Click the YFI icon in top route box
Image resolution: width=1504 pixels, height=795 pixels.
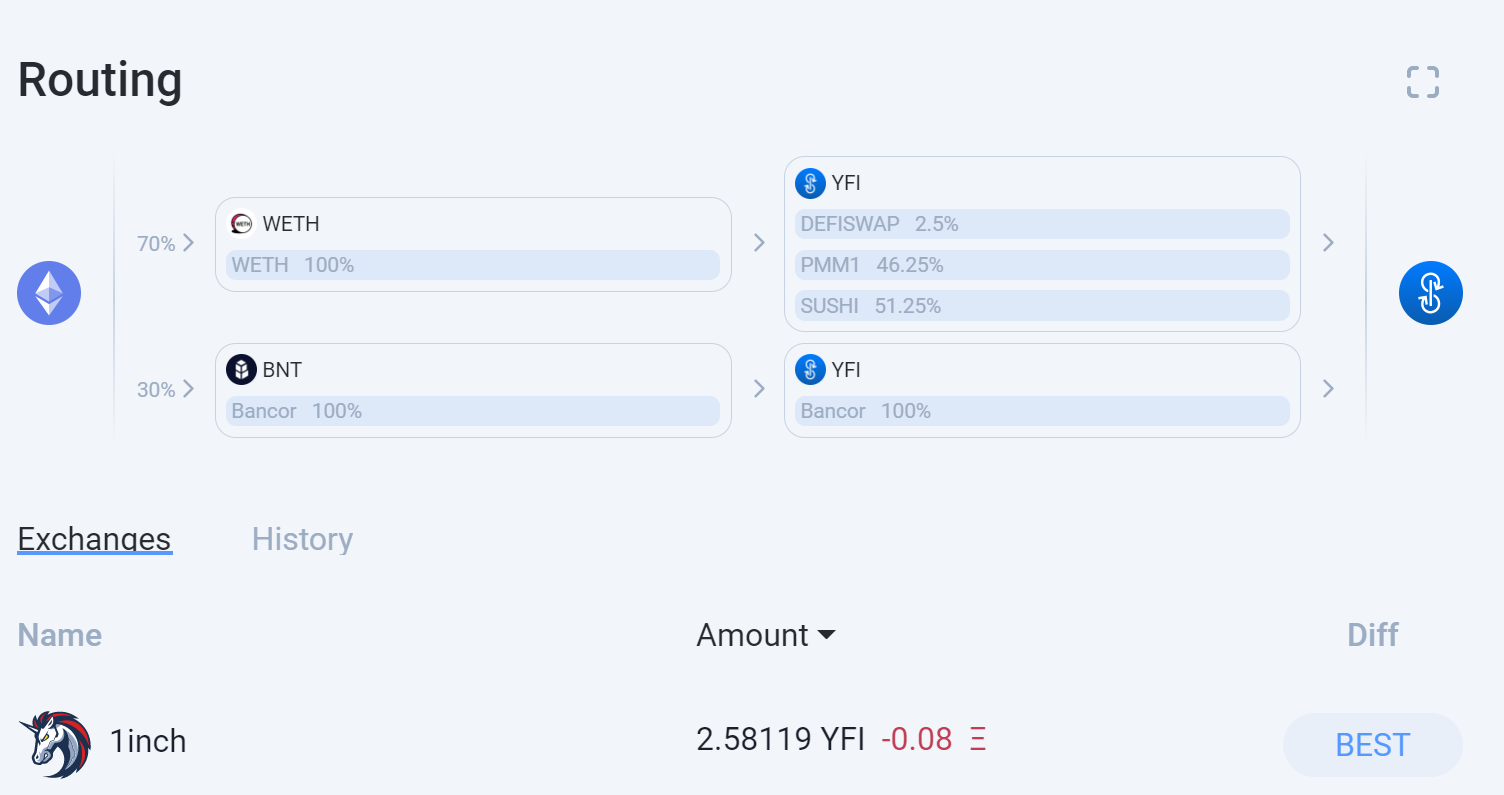[x=810, y=183]
